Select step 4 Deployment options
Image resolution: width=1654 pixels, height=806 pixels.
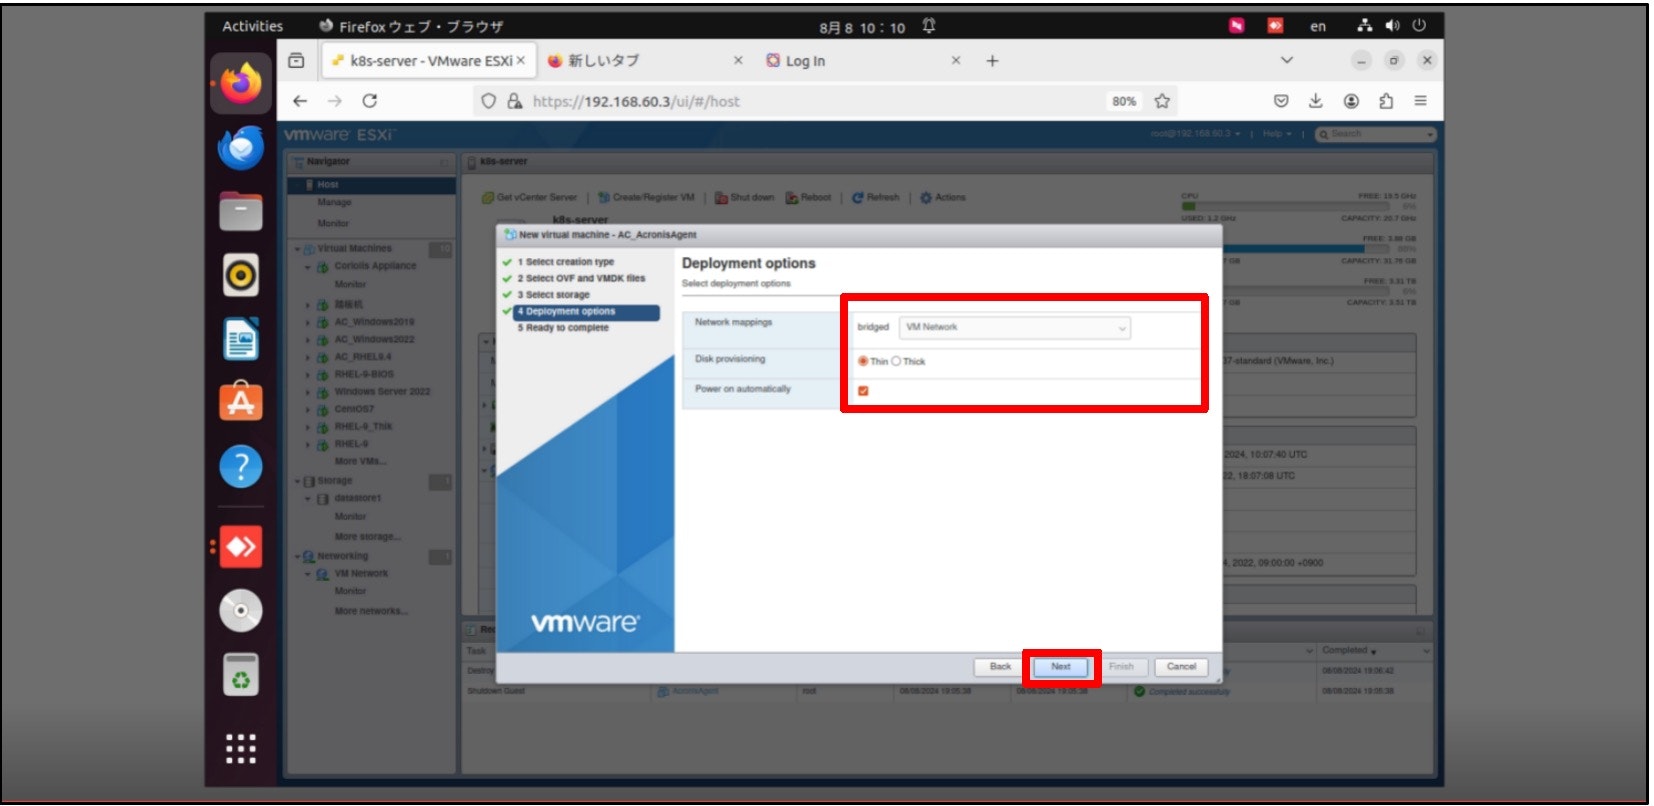click(x=586, y=312)
